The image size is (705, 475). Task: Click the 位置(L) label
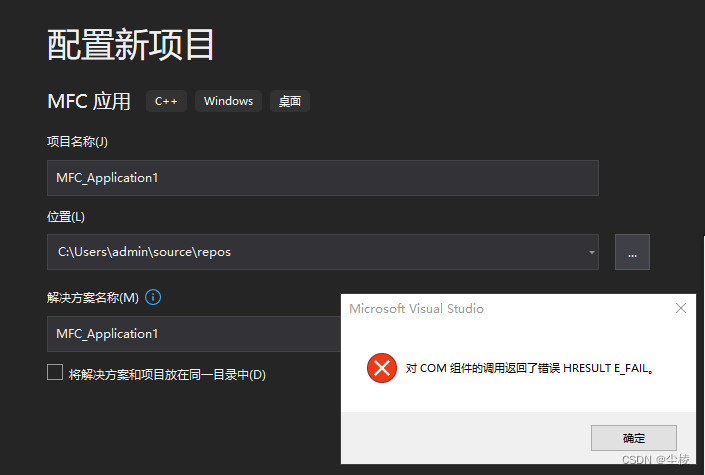pos(66,217)
